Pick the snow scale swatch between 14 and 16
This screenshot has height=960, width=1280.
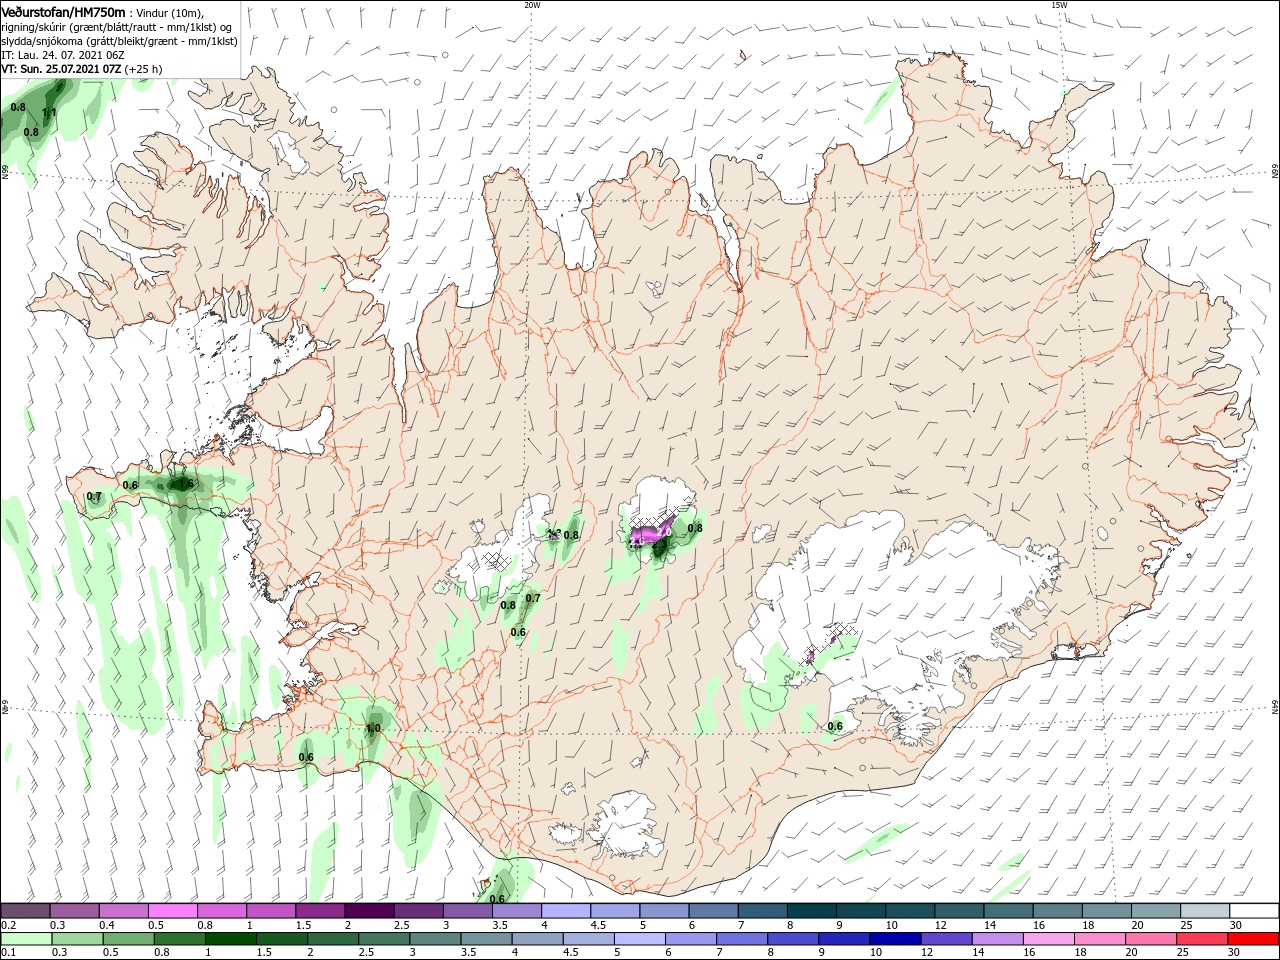[1008, 911]
